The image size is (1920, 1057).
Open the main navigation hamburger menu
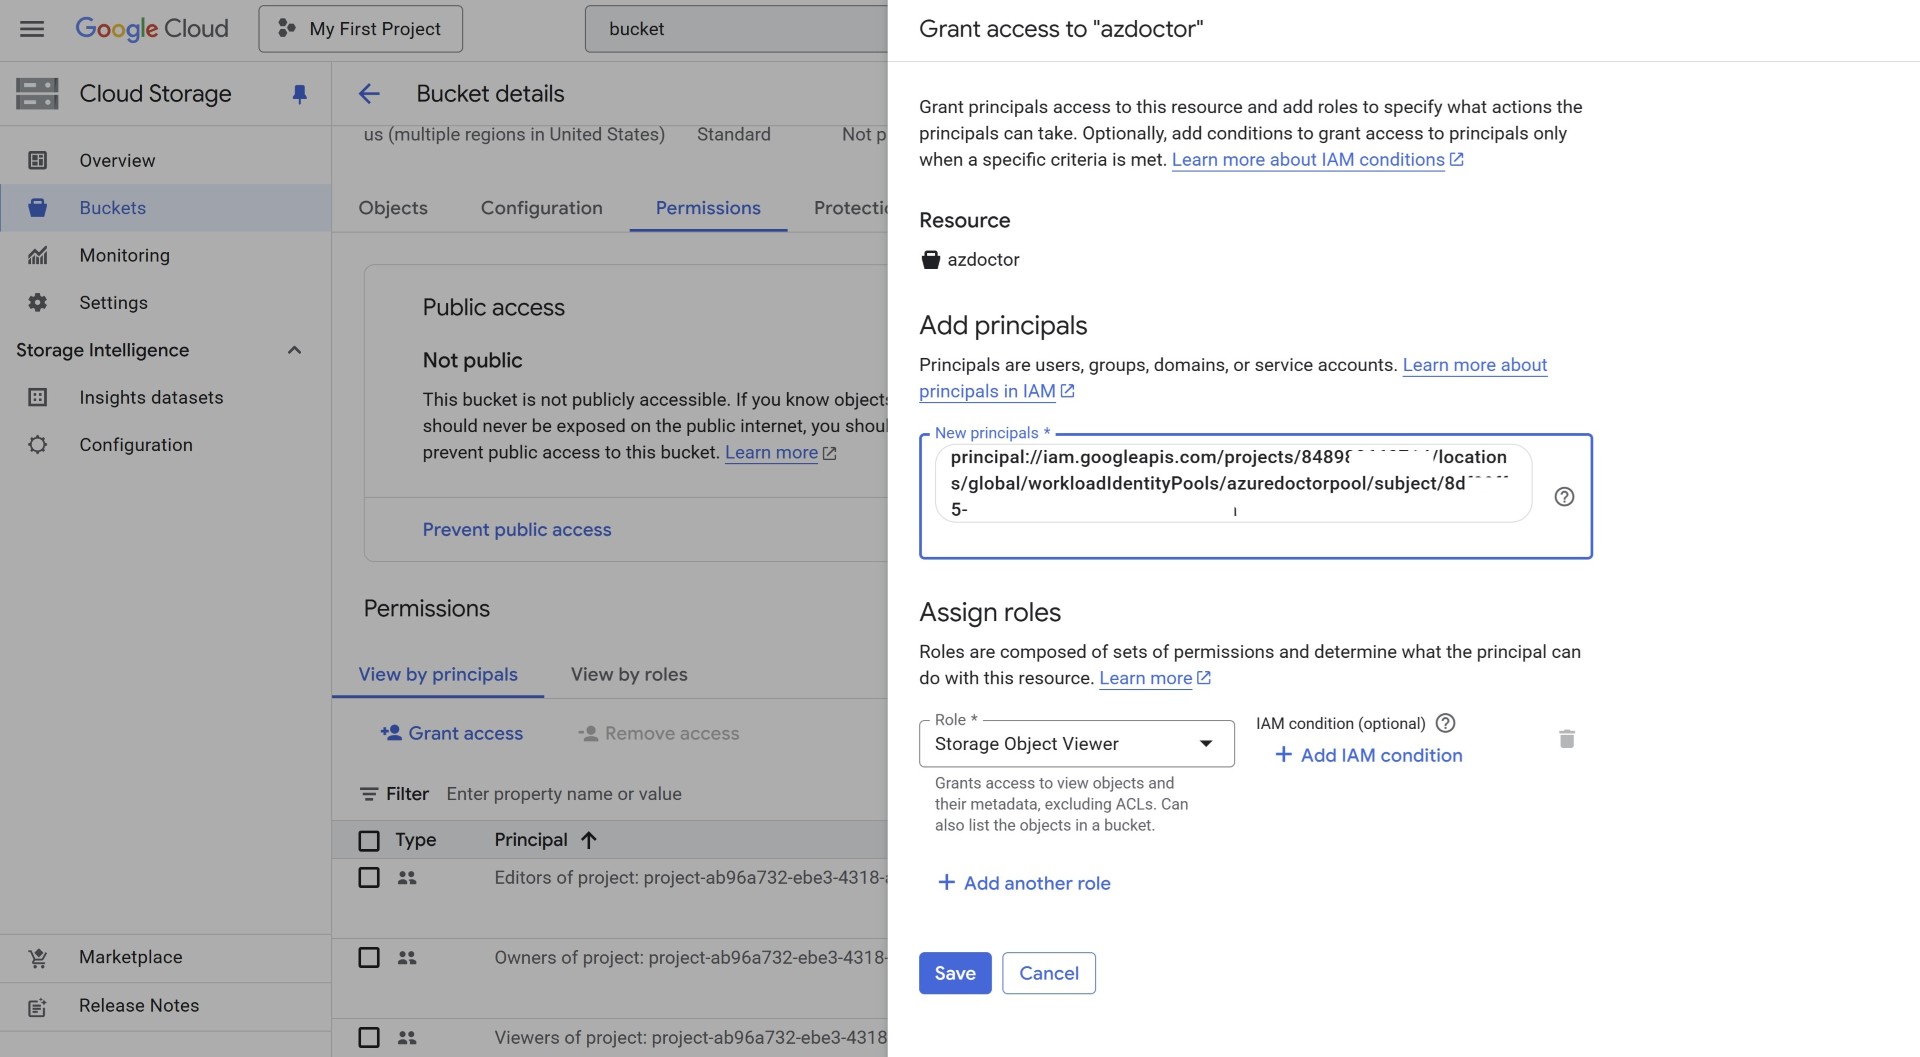click(x=32, y=28)
